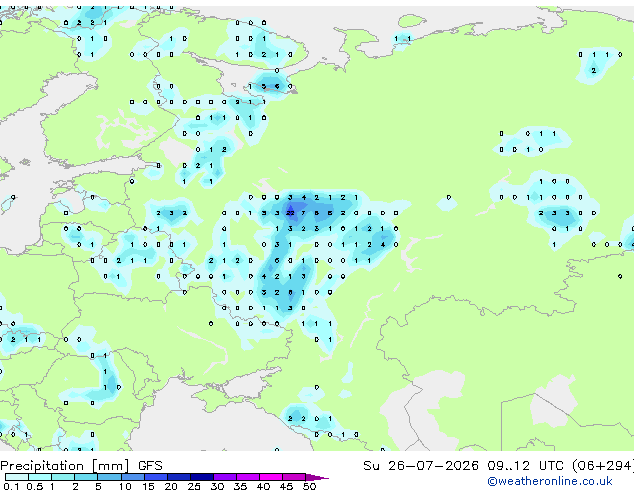Click the "Su 26-07-2026" date text
634x490 pixels.
click(x=421, y=466)
